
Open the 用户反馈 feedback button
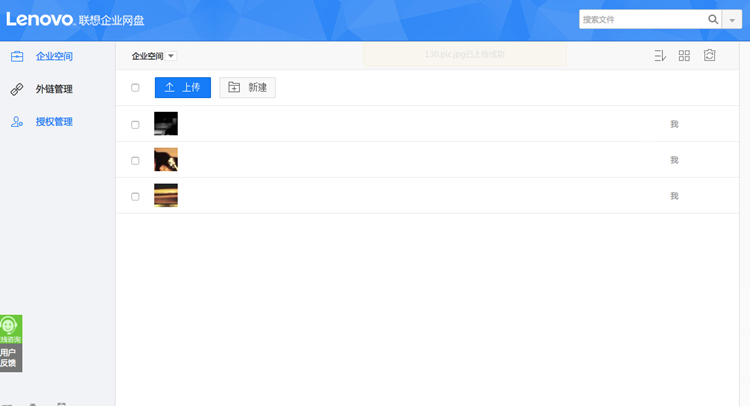(x=11, y=358)
